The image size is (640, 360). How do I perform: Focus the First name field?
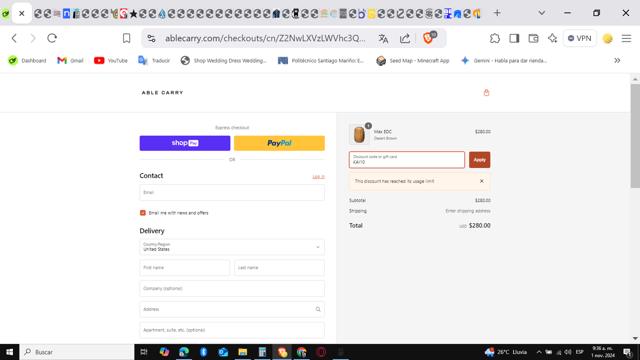pos(185,268)
